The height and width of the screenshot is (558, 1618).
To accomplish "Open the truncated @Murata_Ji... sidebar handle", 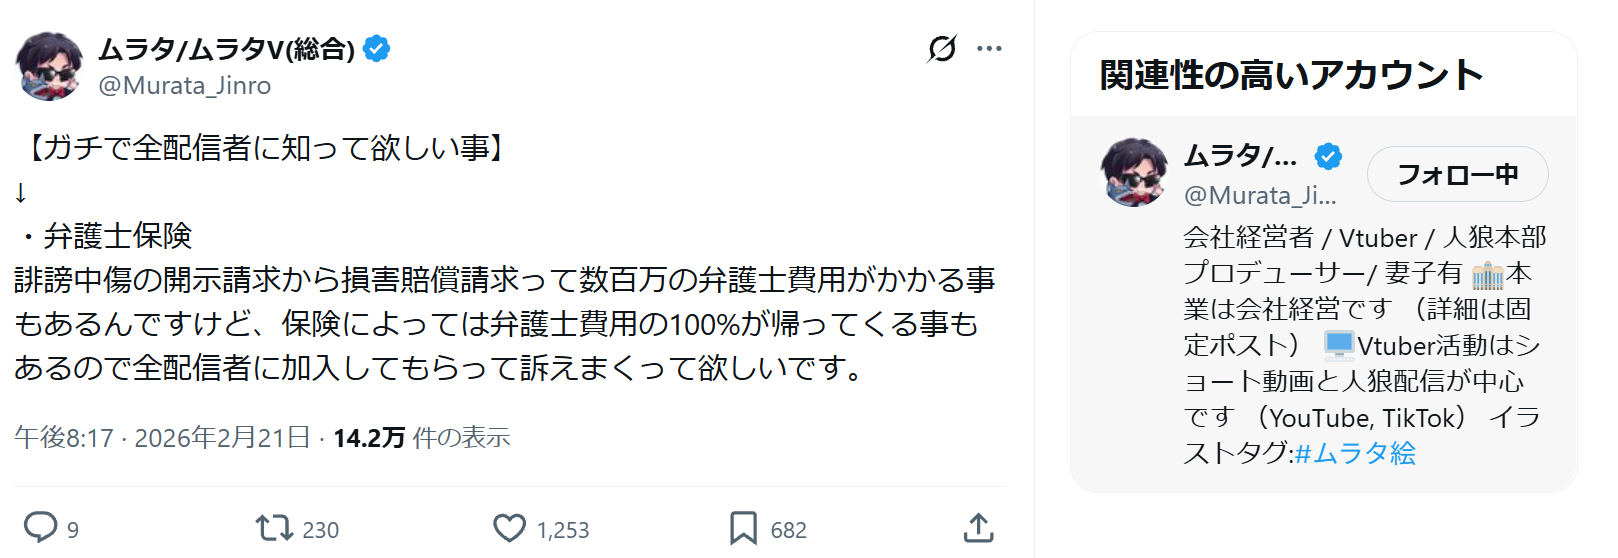I will (1260, 195).
